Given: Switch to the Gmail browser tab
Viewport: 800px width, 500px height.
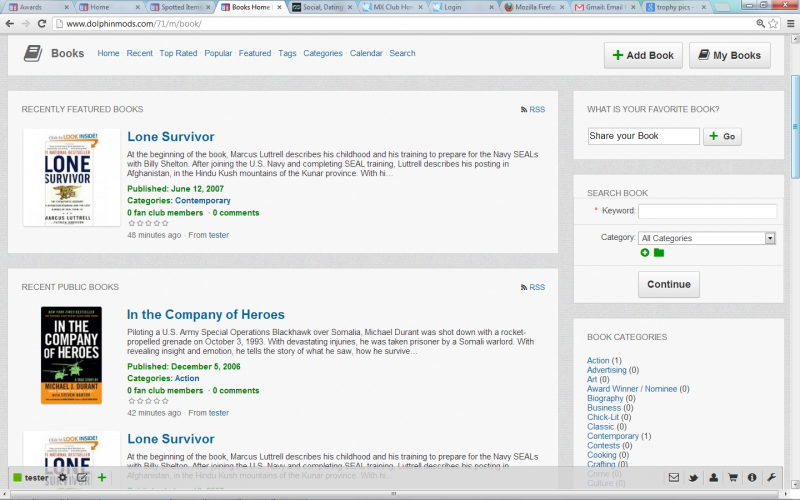Looking at the screenshot, I should [605, 7].
